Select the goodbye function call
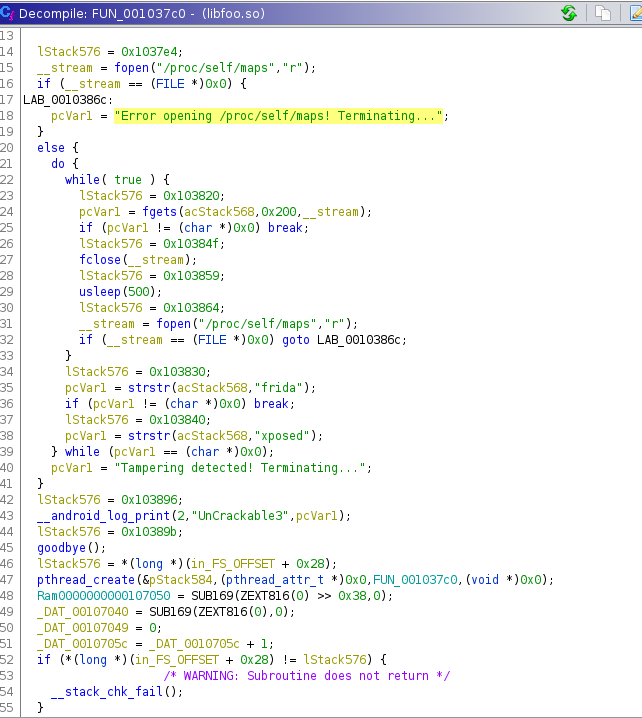The height and width of the screenshot is (718, 642). (60, 547)
